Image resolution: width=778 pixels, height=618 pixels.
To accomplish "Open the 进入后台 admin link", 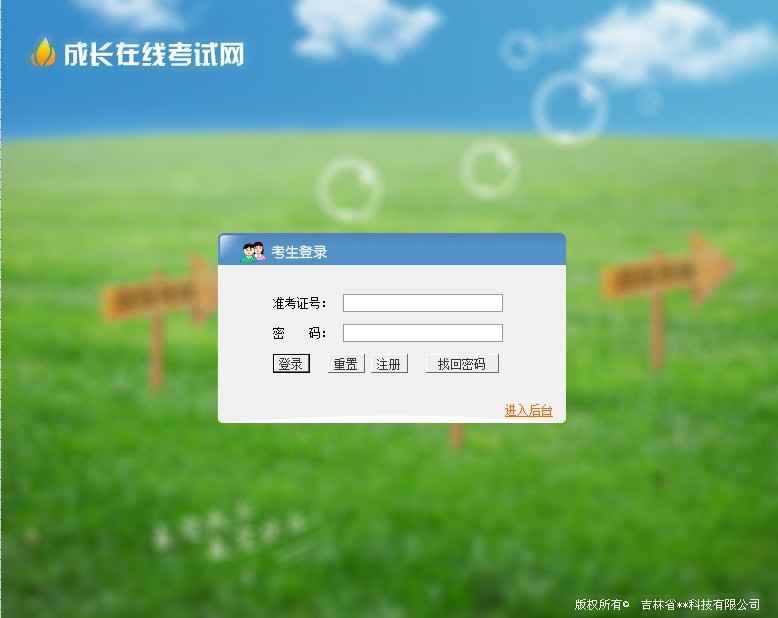I will click(x=528, y=410).
